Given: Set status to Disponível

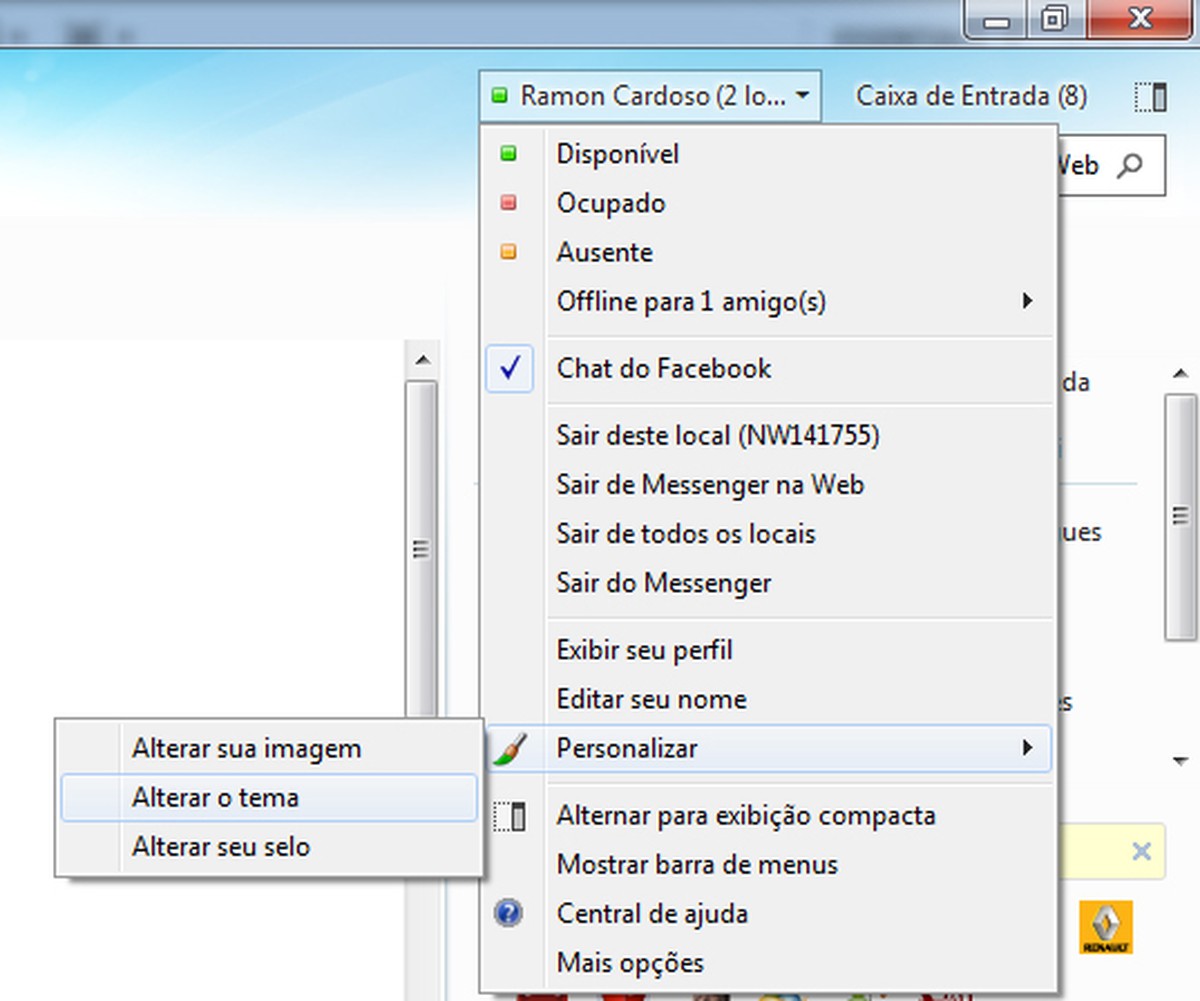Looking at the screenshot, I should [x=768, y=154].
